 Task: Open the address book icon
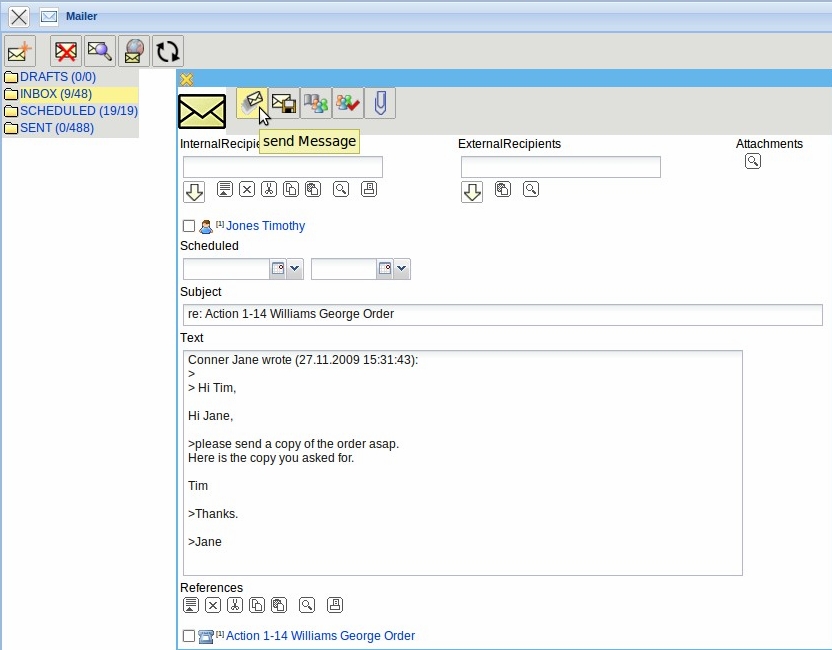coord(315,101)
